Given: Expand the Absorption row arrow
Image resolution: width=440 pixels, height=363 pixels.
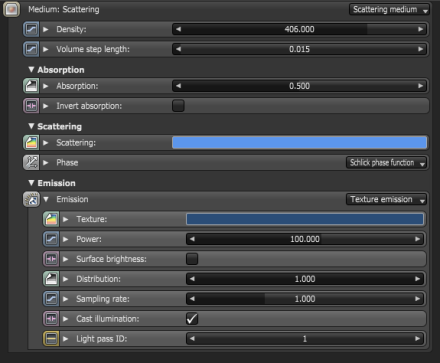Looking at the screenshot, I should point(46,86).
